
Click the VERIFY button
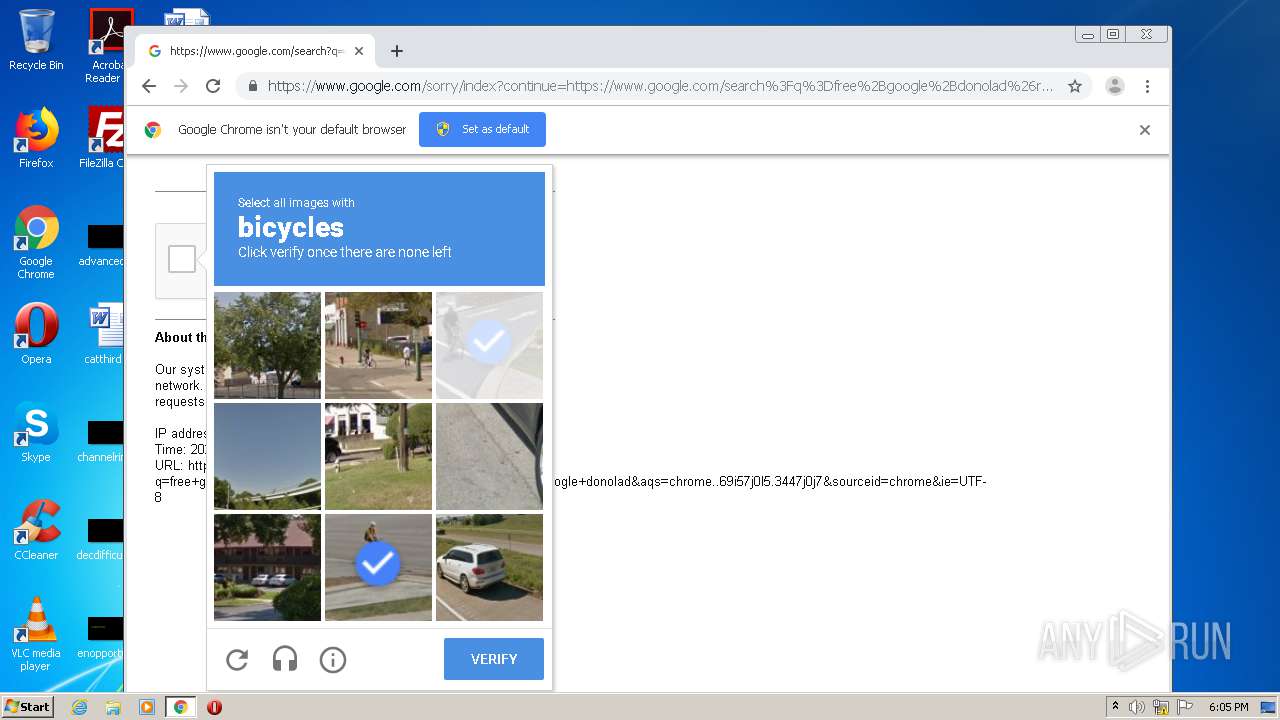[494, 659]
